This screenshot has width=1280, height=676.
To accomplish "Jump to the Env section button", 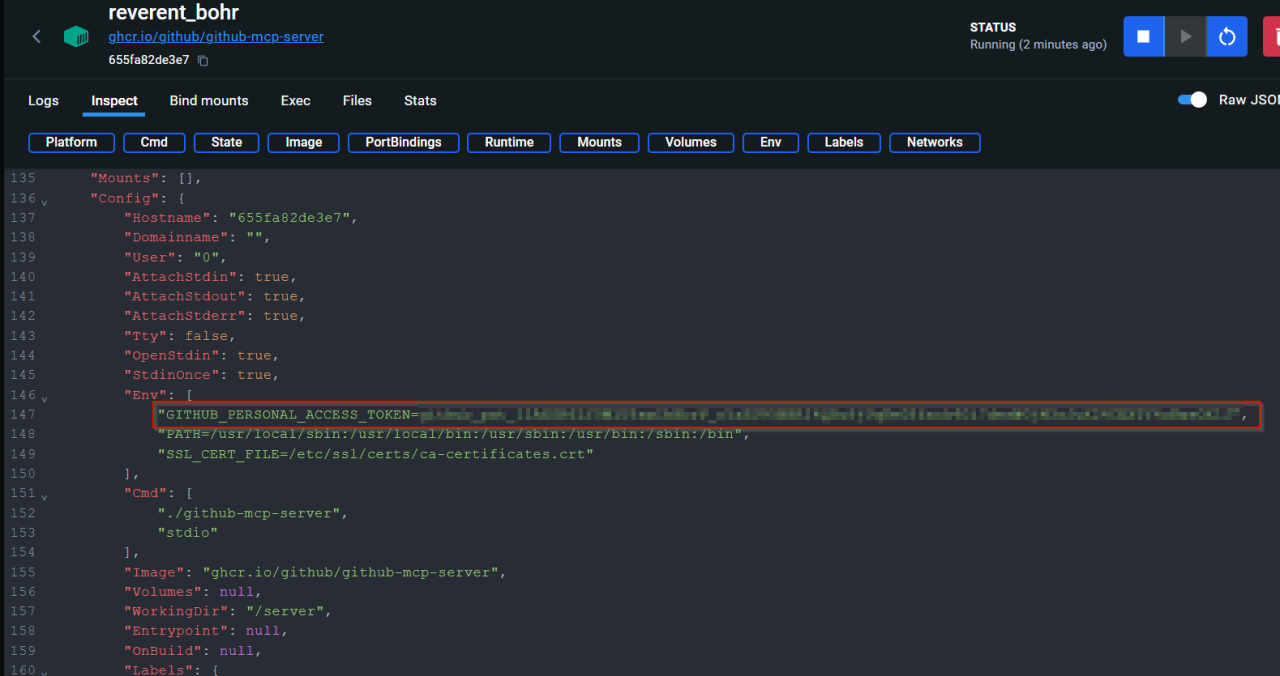I will [x=770, y=142].
